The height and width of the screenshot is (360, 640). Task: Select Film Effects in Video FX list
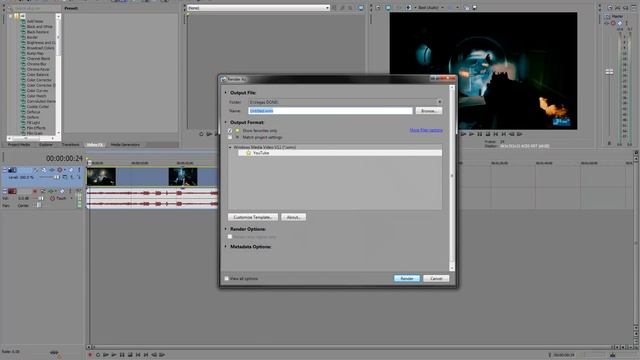[36, 128]
